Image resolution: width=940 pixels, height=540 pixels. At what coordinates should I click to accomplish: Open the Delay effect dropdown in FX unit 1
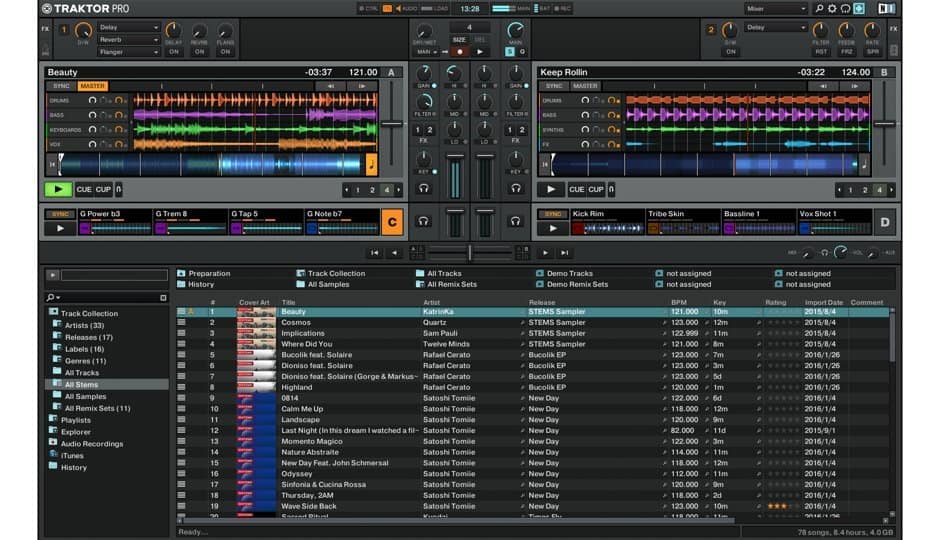128,28
